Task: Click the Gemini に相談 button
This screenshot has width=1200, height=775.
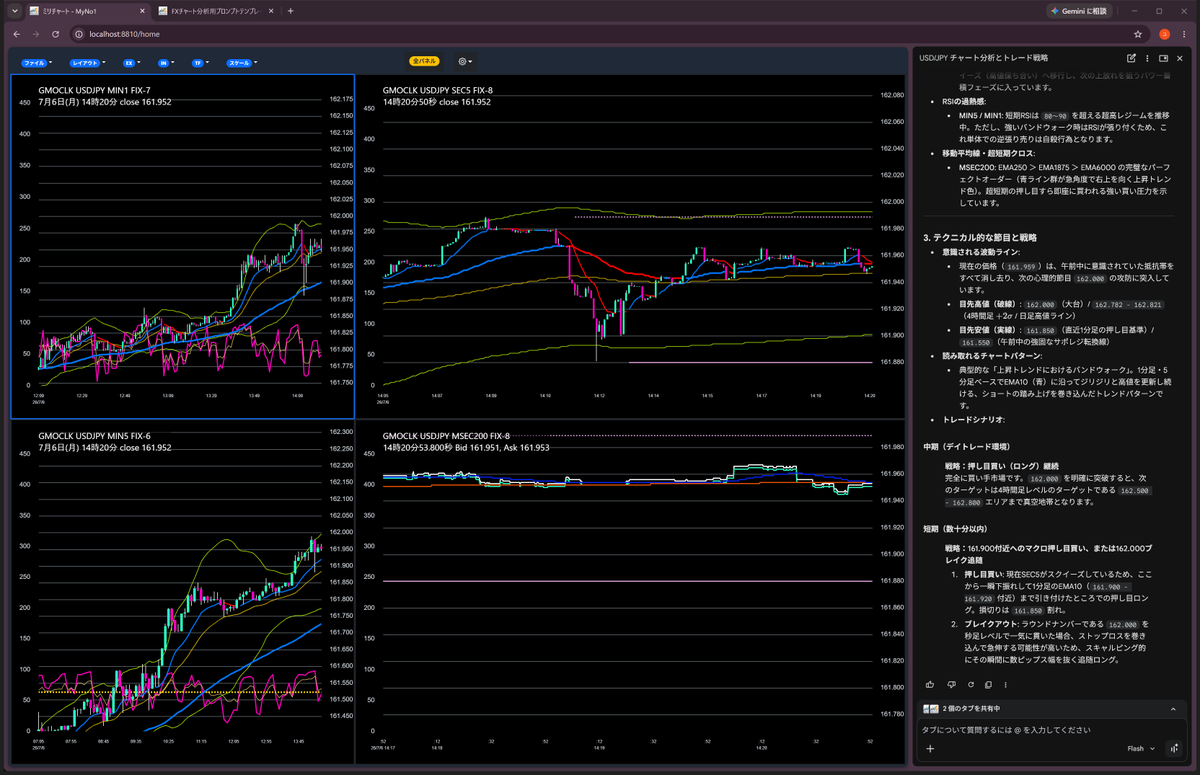Action: [1080, 10]
